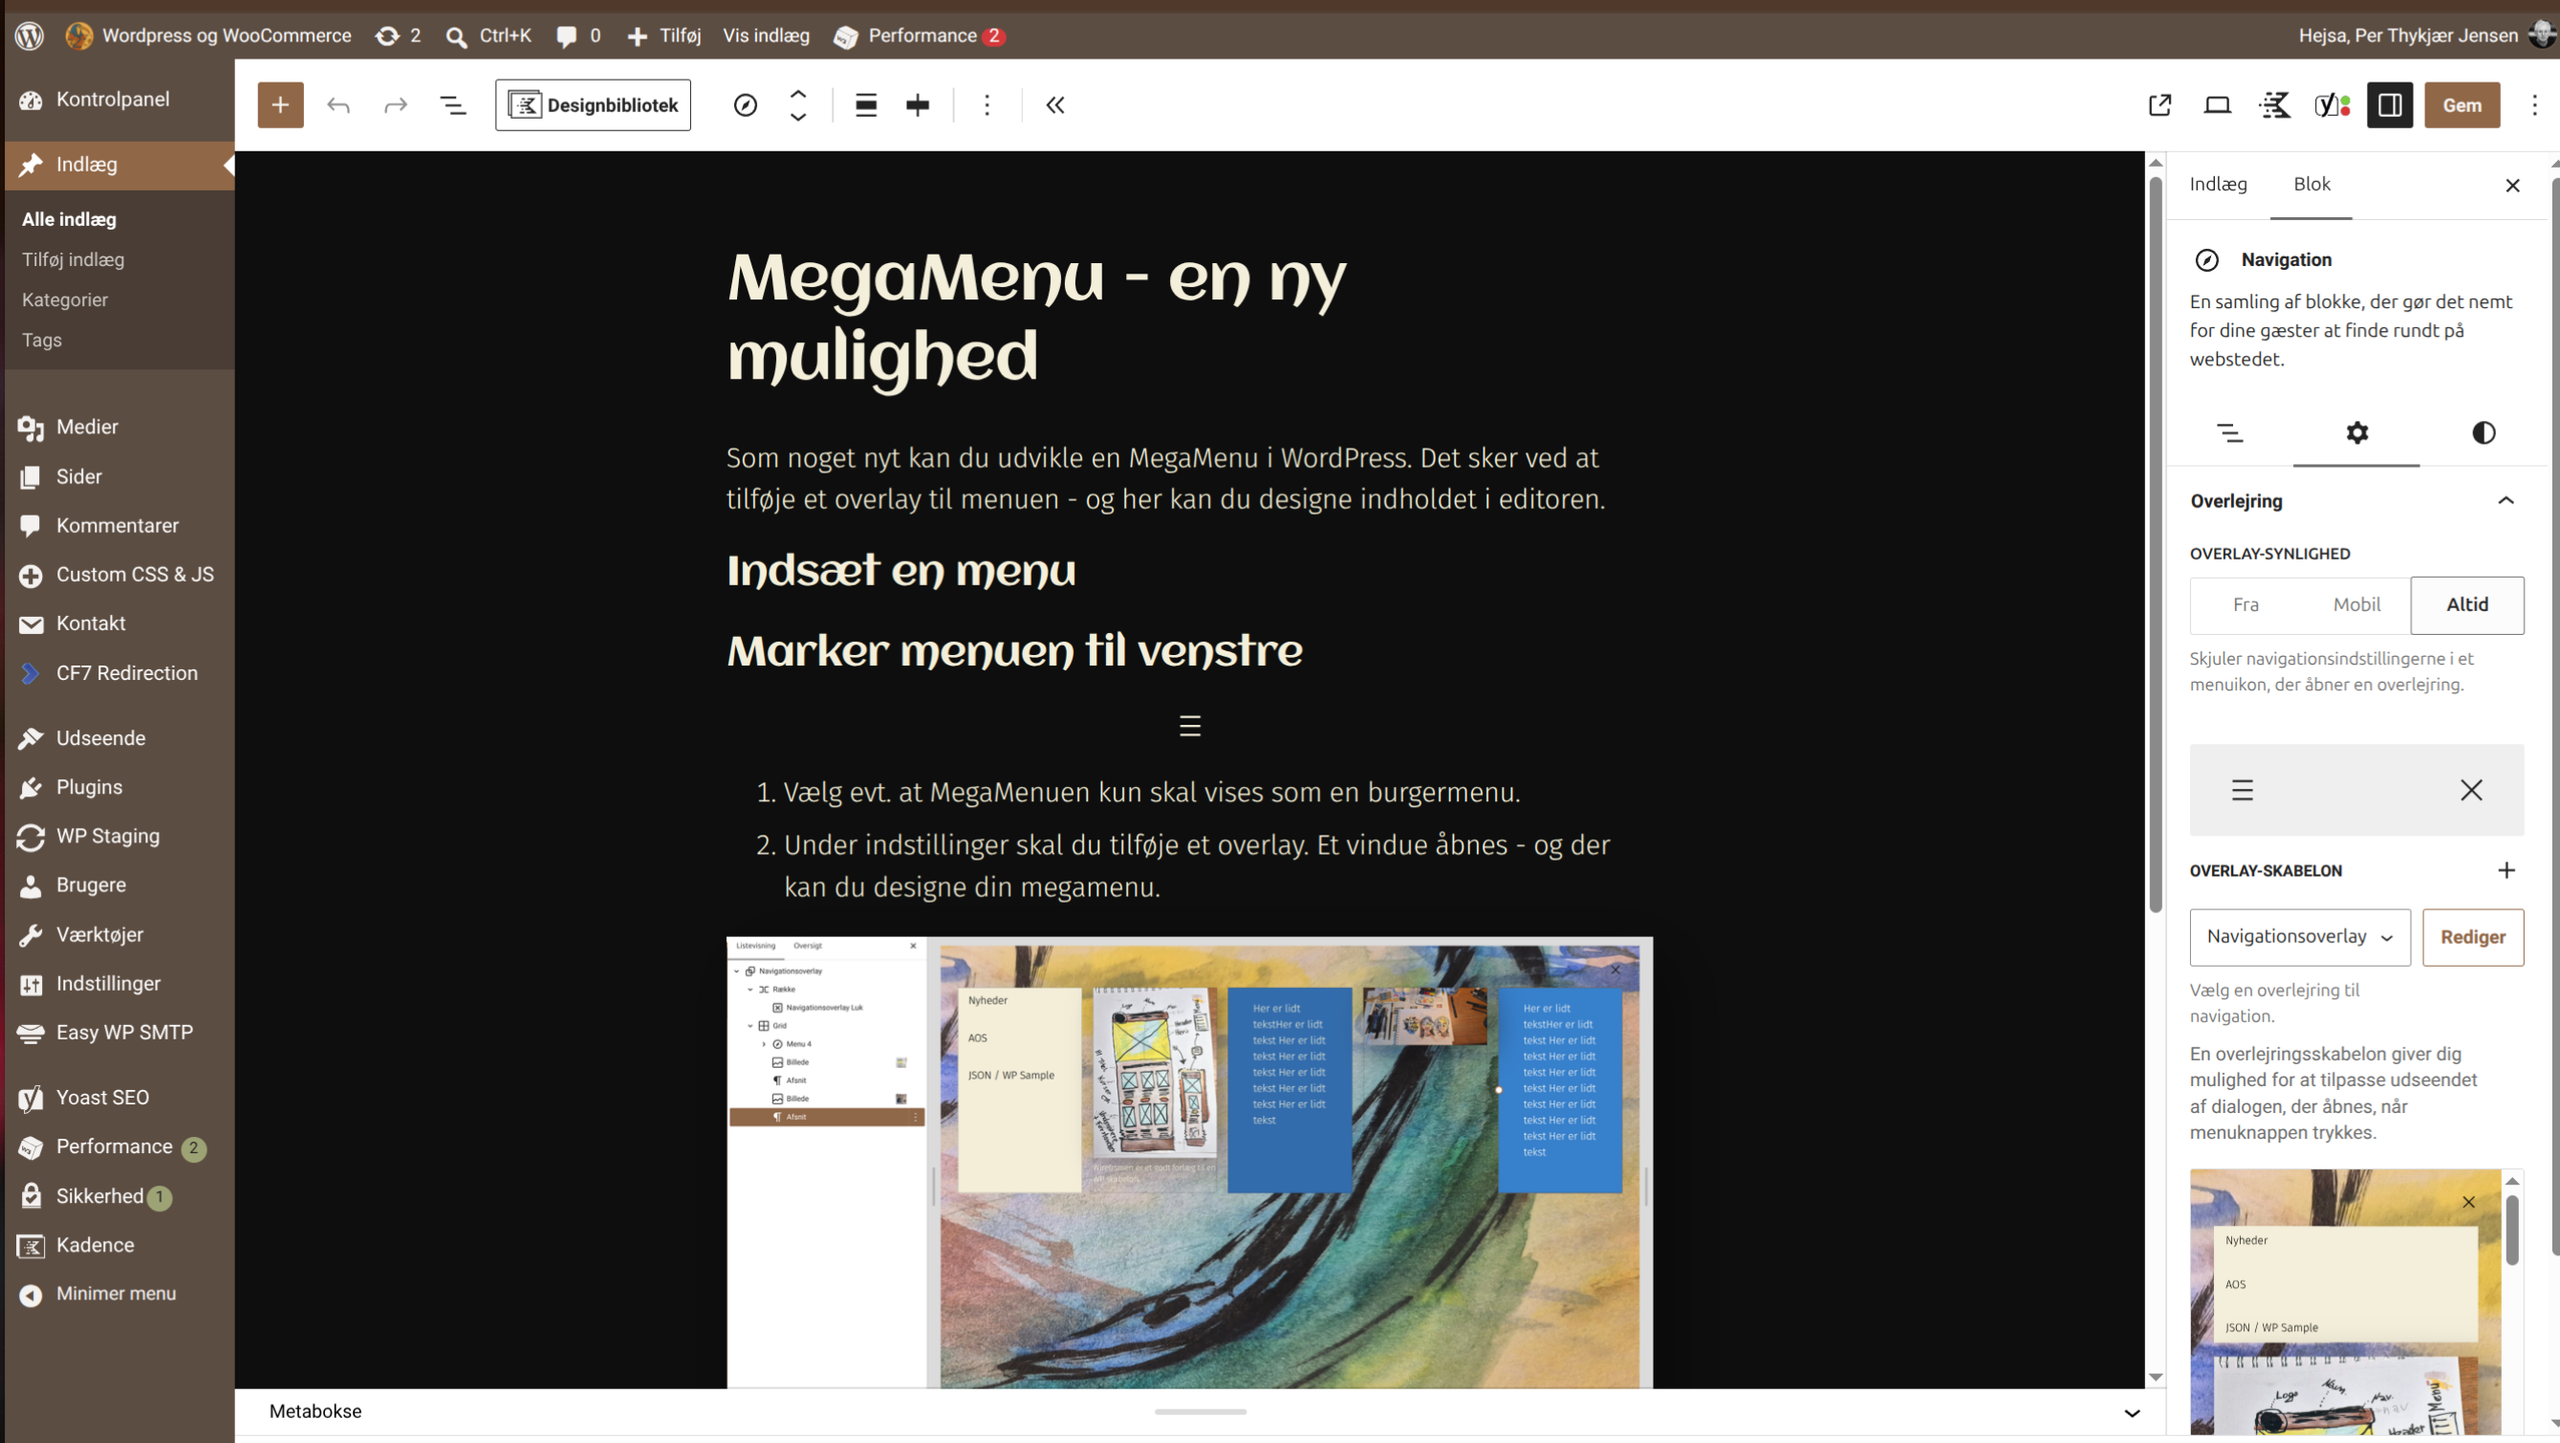Set overlay visibility to Mobil
This screenshot has height=1443, width=2560.
(2356, 605)
